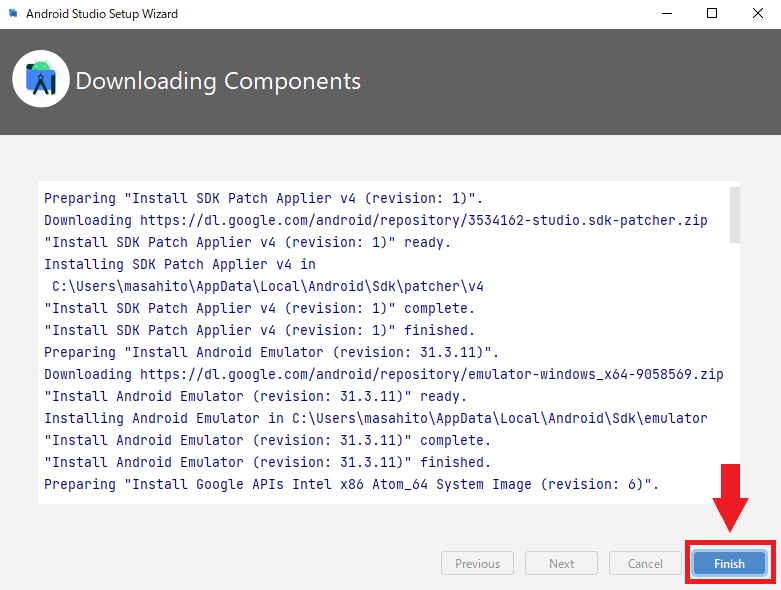Click the Android Emulator "finished" line
This screenshot has width=781, height=590.
(267, 462)
